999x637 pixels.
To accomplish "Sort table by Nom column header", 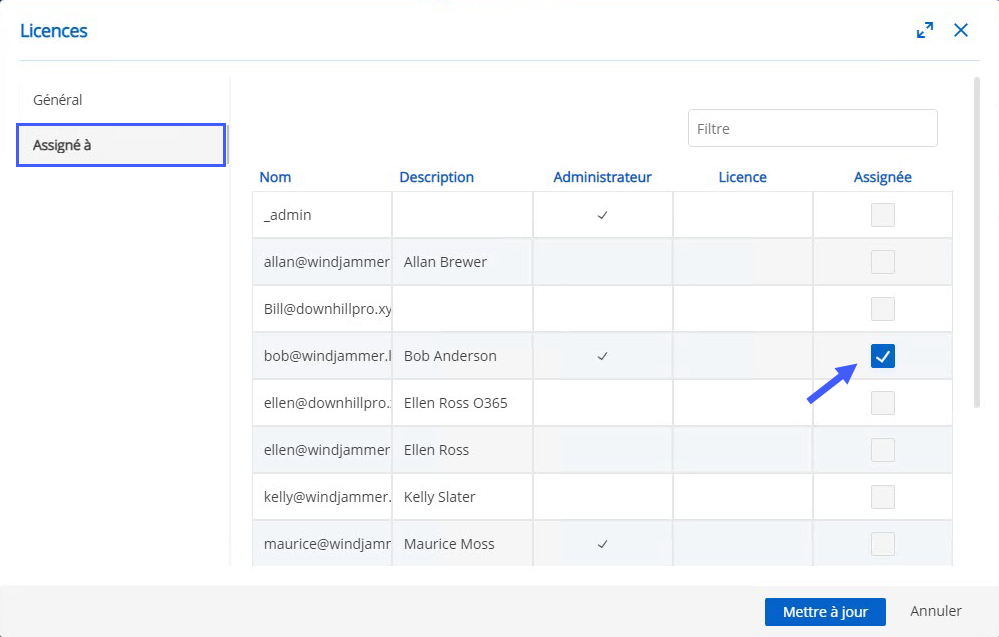I will coord(275,177).
